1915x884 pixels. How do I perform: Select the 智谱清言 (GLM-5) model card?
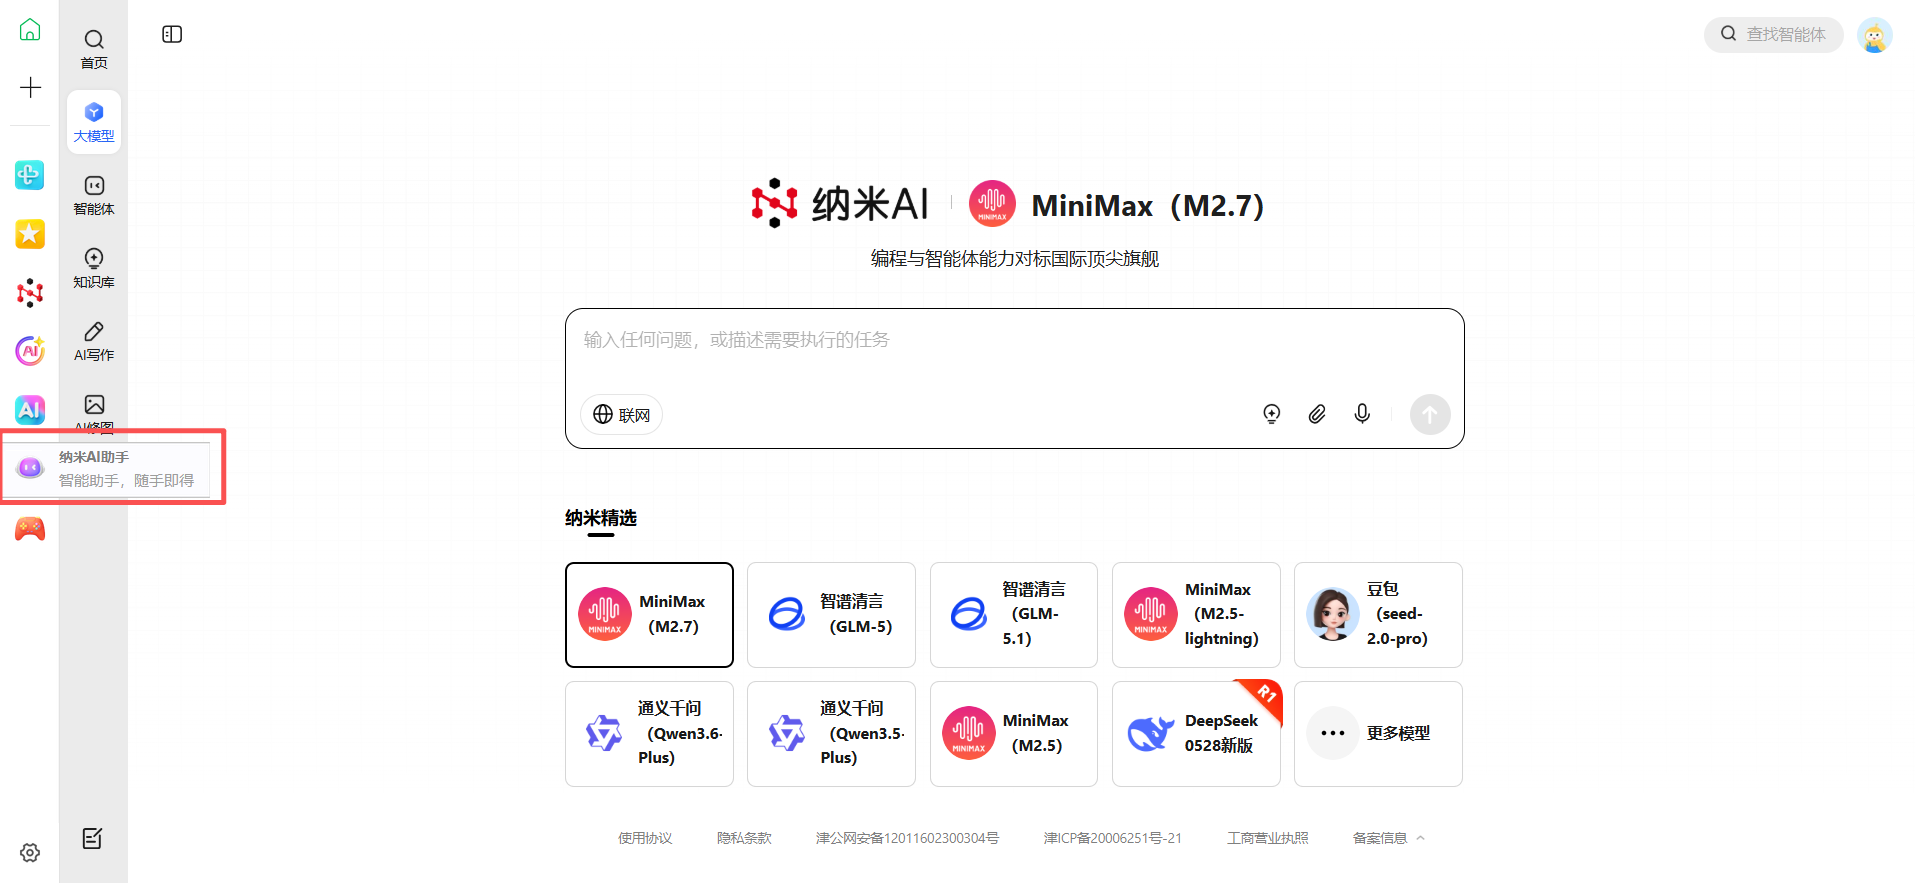pyautogui.click(x=831, y=614)
